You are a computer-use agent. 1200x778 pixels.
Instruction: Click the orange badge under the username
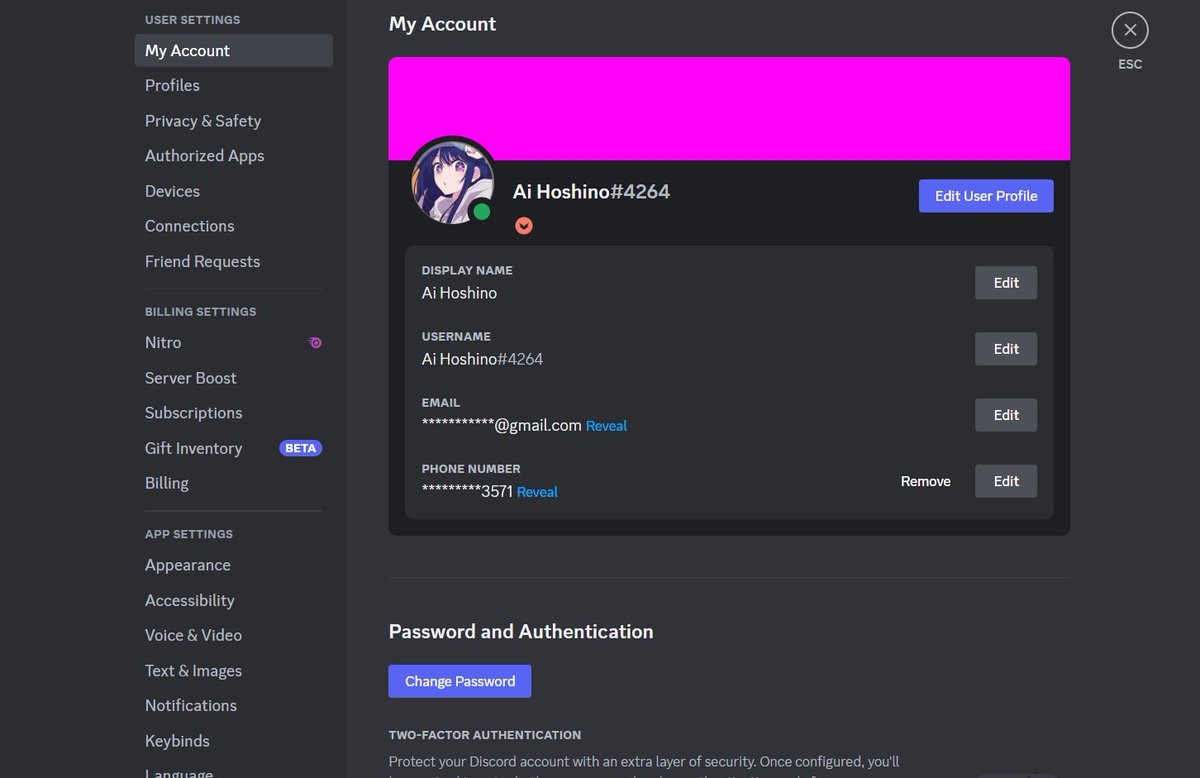click(524, 226)
